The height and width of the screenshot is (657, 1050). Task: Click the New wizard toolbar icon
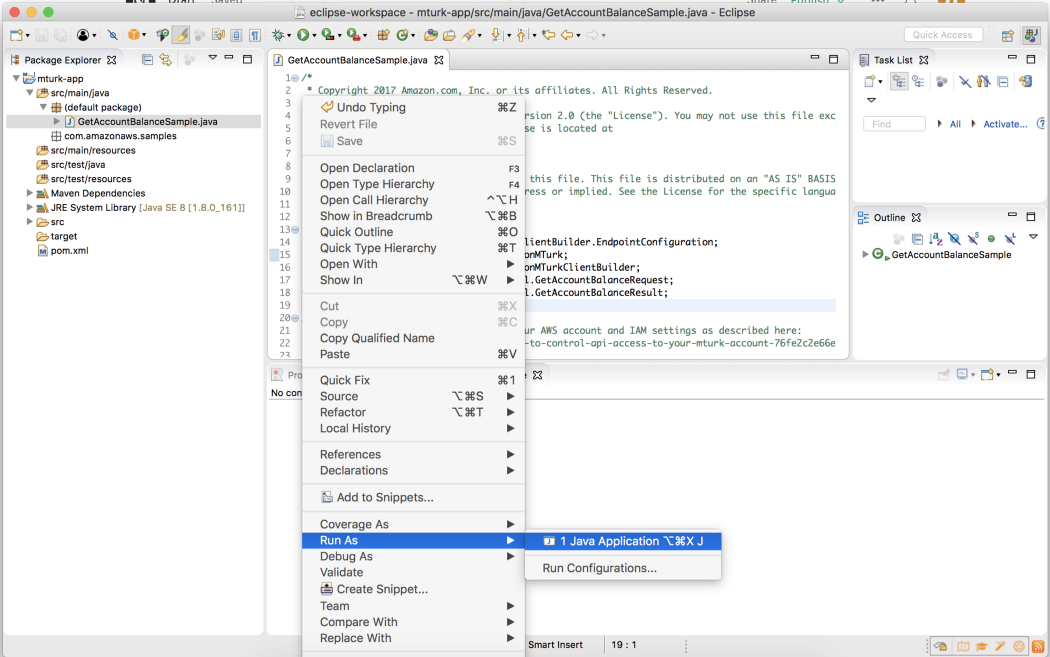17,35
